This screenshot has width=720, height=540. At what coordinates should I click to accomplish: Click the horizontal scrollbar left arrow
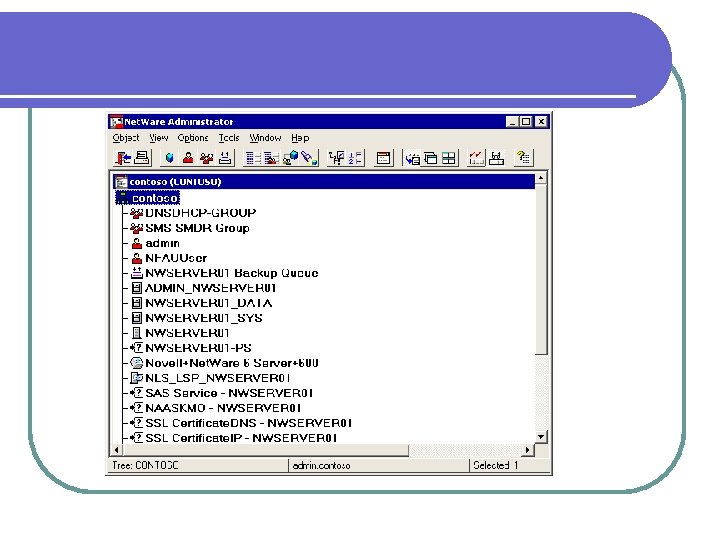[117, 450]
